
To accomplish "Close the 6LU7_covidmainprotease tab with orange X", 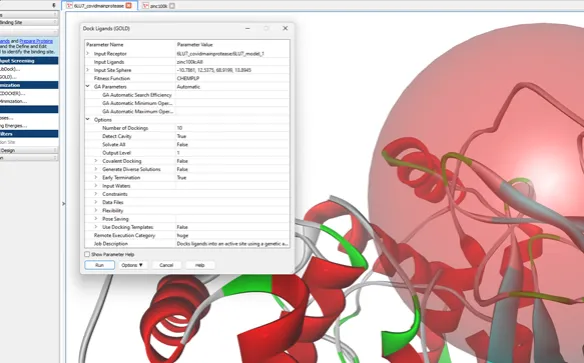I will 128,6.
